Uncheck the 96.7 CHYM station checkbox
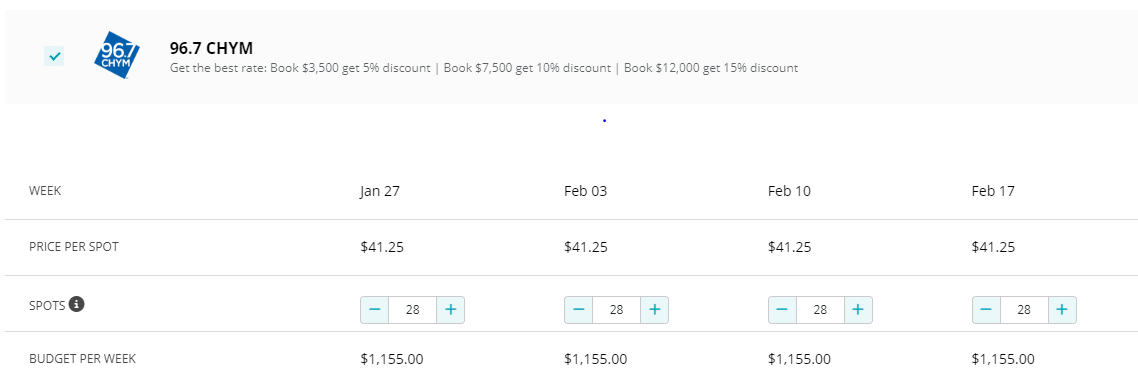1138x386 pixels. (x=54, y=56)
